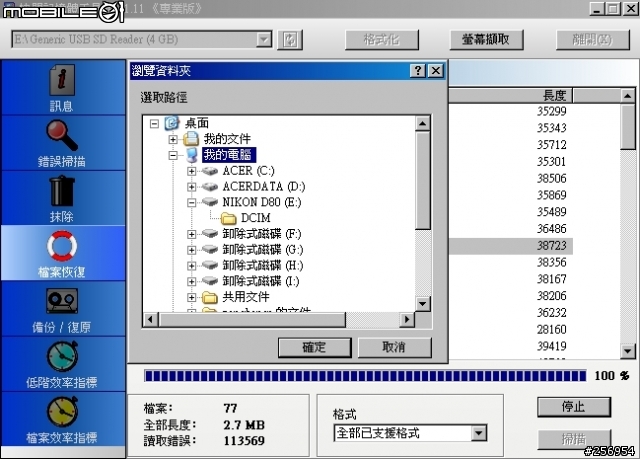The width and height of the screenshot is (640, 459).
Task: Click the folder tree scroll-down arrow
Action: coord(422,304)
